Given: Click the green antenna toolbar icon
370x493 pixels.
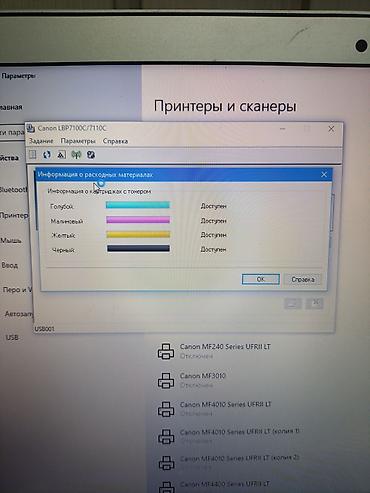Looking at the screenshot, I should pos(76,155).
